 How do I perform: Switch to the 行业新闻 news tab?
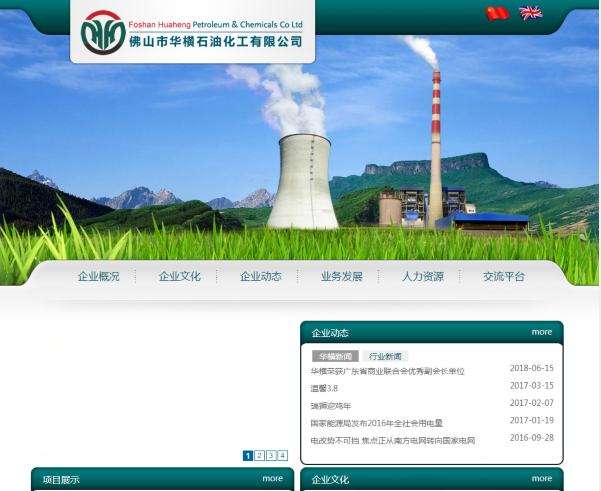pyautogui.click(x=385, y=356)
